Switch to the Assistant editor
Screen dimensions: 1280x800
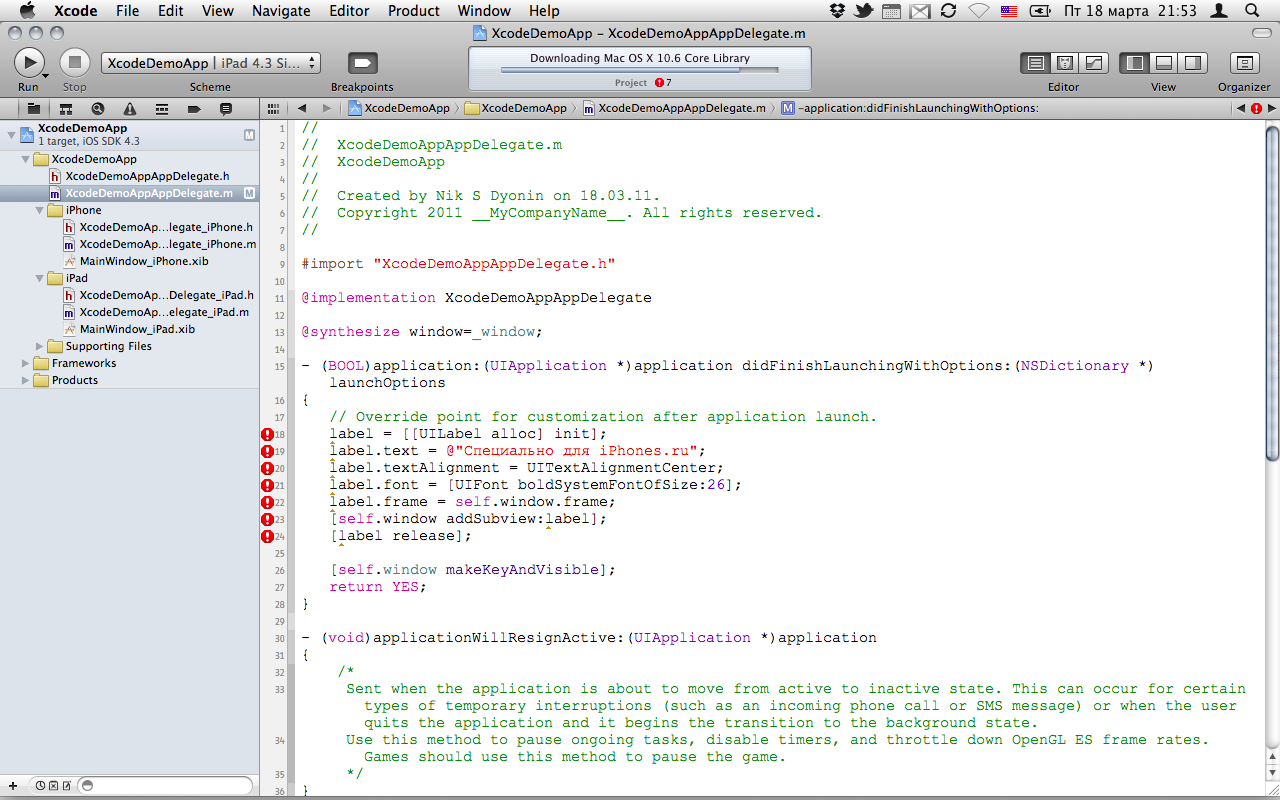coord(1065,63)
